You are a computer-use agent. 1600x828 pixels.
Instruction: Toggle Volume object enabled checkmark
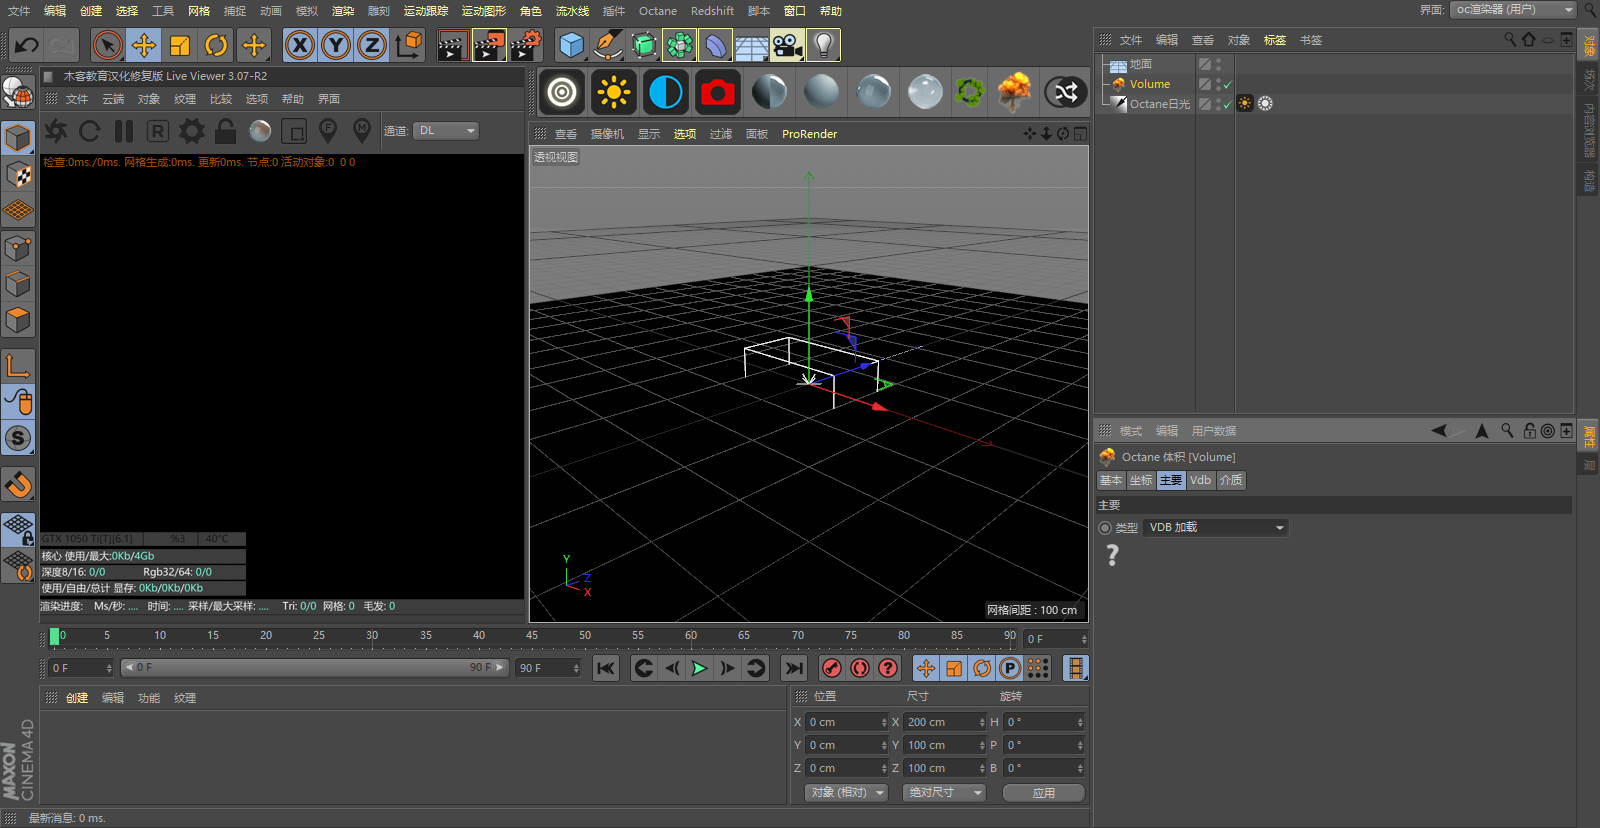pos(1227,85)
